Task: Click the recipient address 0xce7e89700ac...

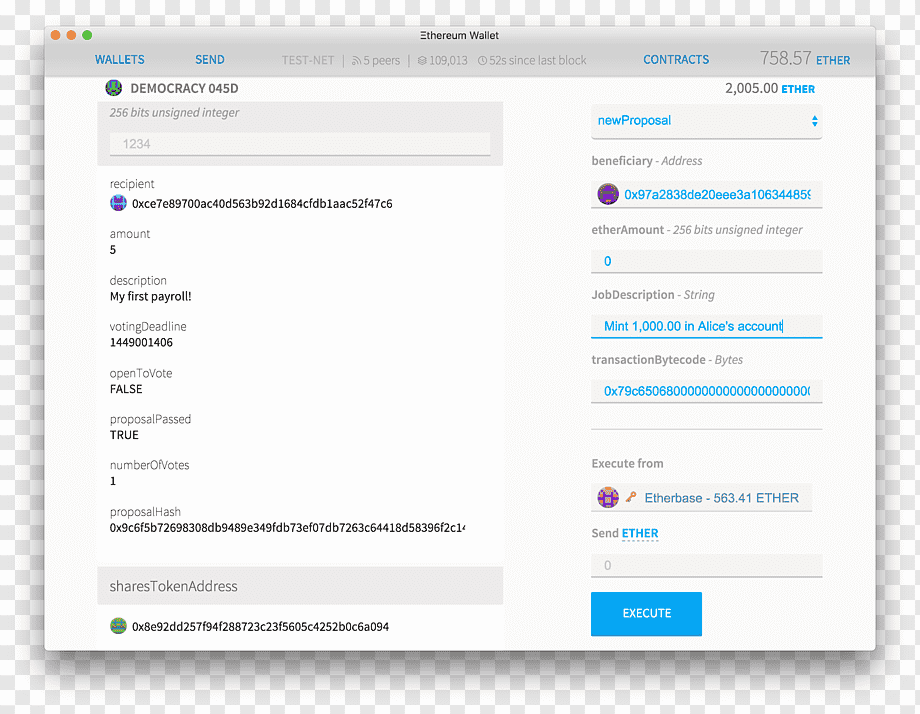Action: (x=262, y=204)
